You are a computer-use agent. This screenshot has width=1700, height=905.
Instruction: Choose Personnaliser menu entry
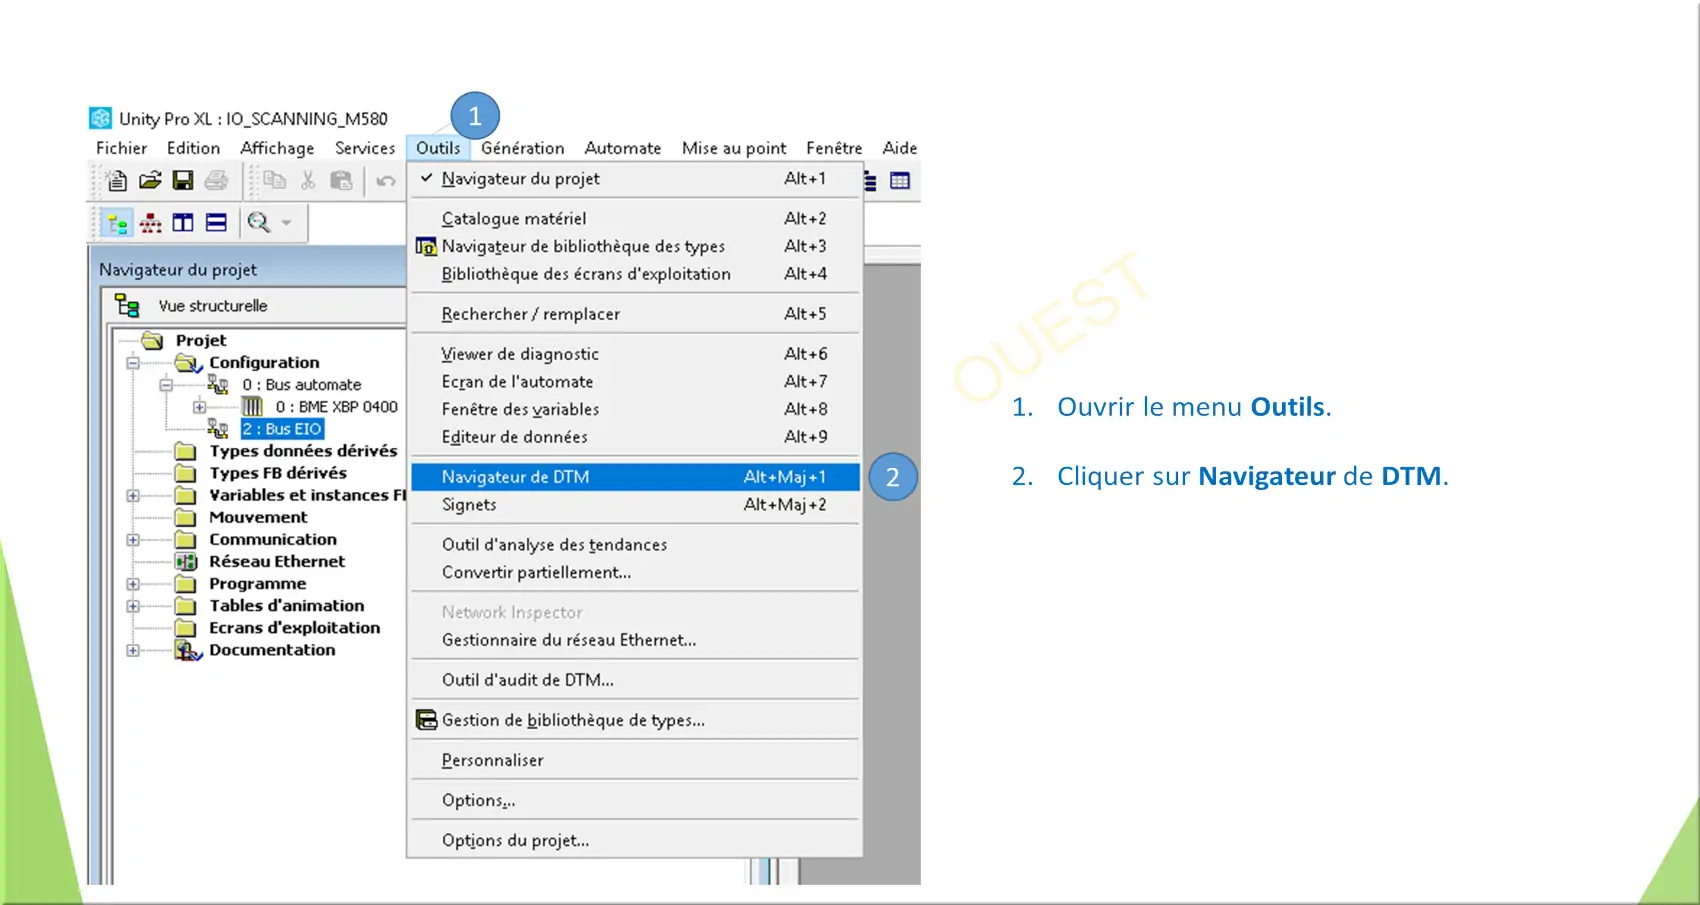(x=635, y=760)
